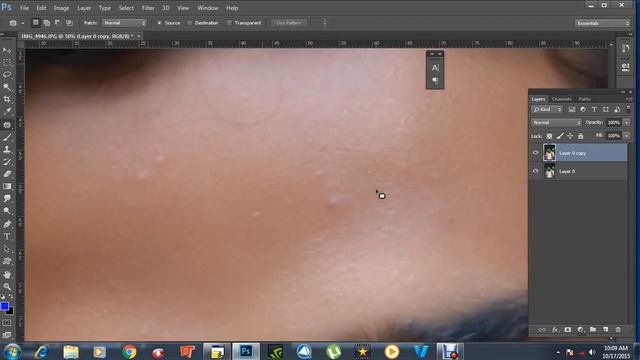Screen dimensions: 640x360
Task: Open the layer filter Kind dropdown
Action: point(547,109)
